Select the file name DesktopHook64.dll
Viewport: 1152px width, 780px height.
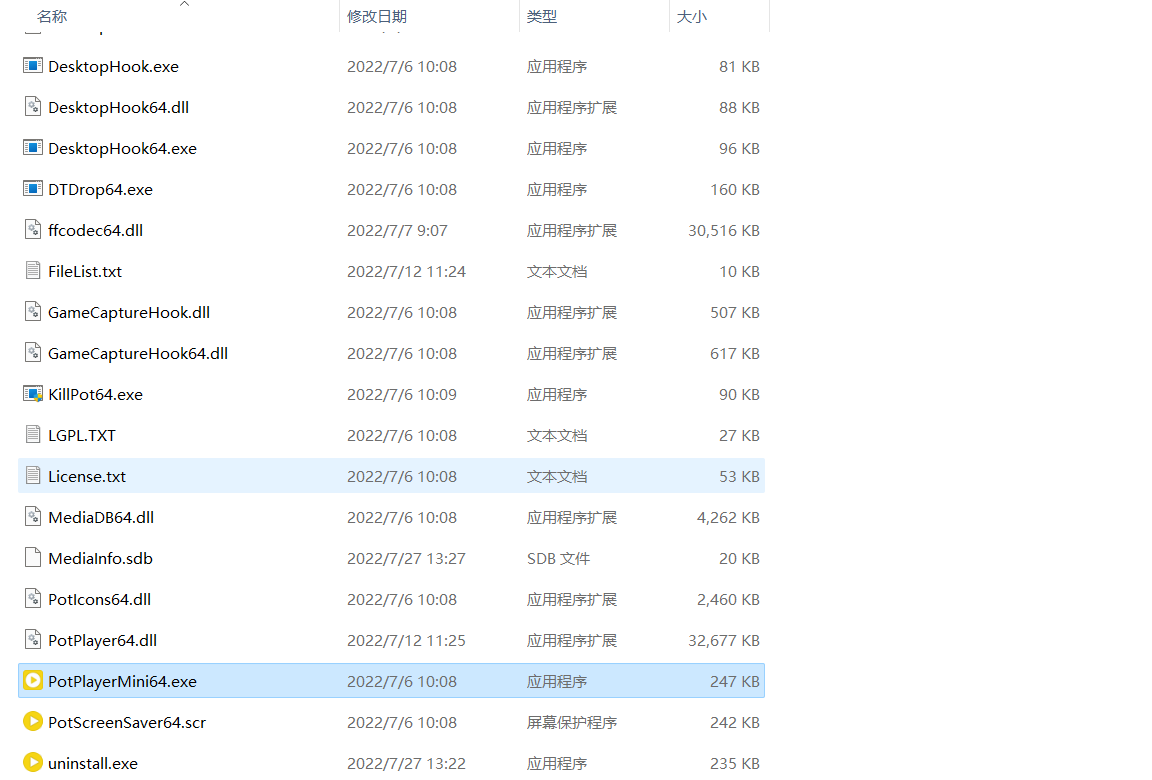click(x=118, y=107)
